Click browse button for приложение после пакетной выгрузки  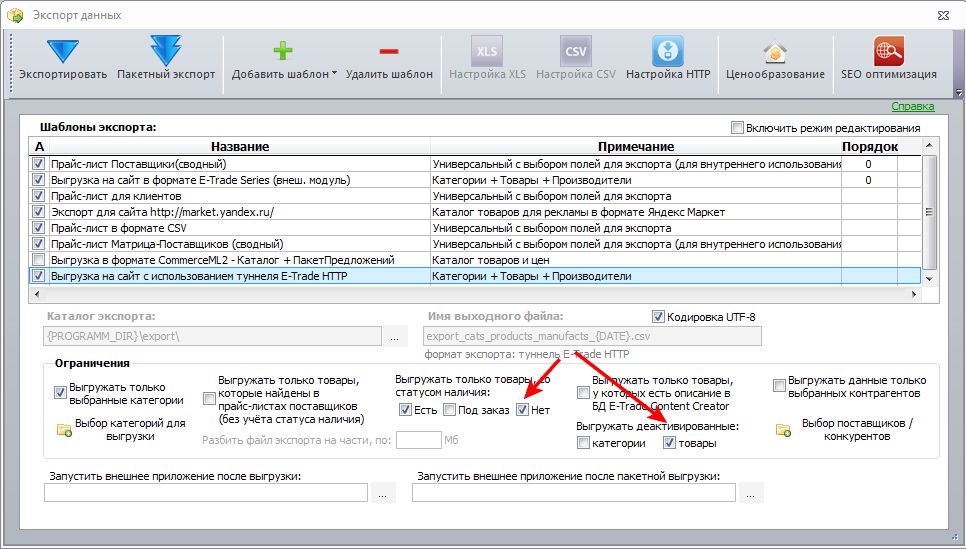[x=750, y=493]
